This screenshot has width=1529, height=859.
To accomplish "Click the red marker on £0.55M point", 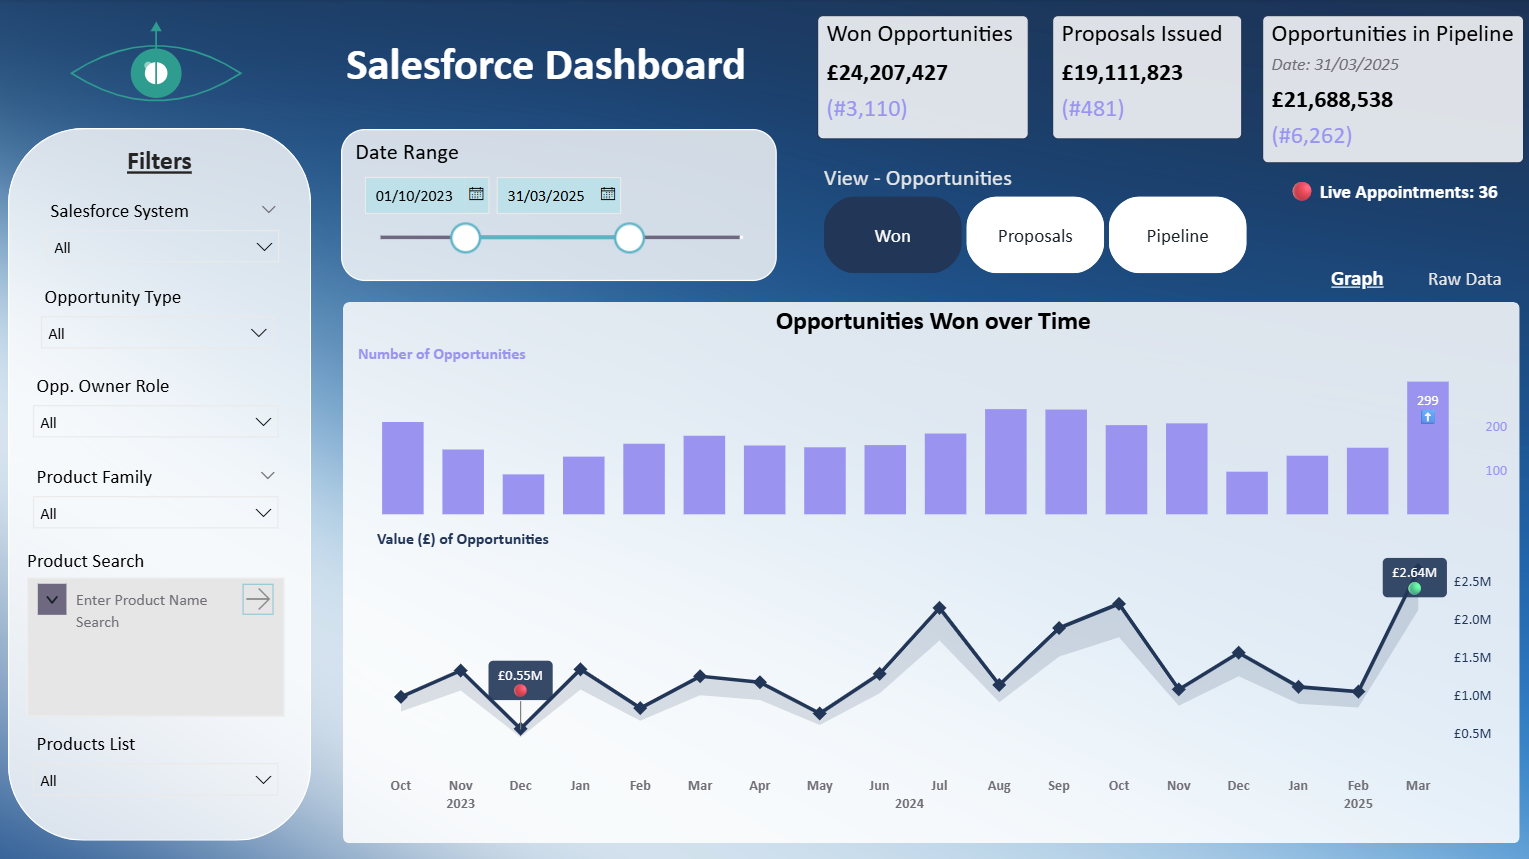I will [520, 691].
